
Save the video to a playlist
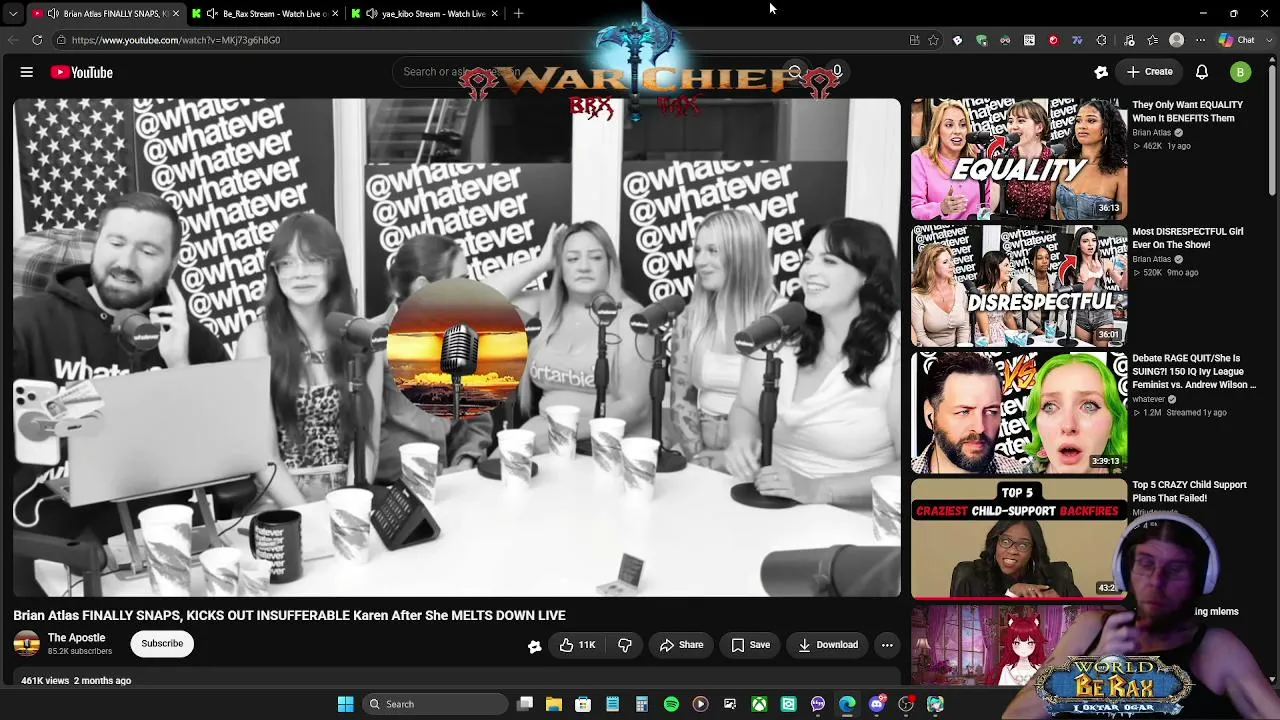750,645
